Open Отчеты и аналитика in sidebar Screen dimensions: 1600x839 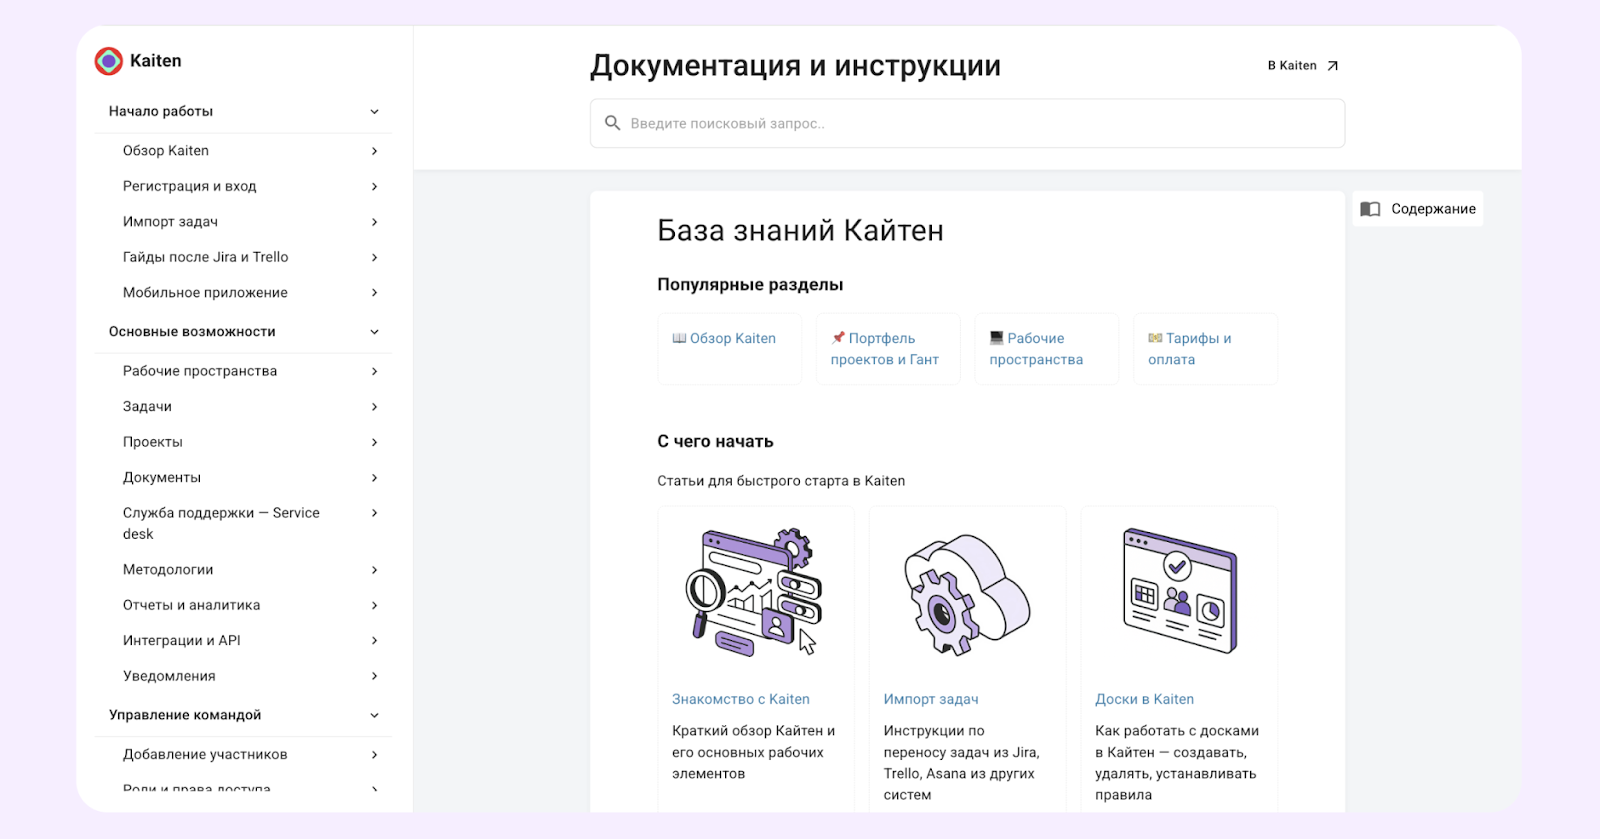coord(192,605)
